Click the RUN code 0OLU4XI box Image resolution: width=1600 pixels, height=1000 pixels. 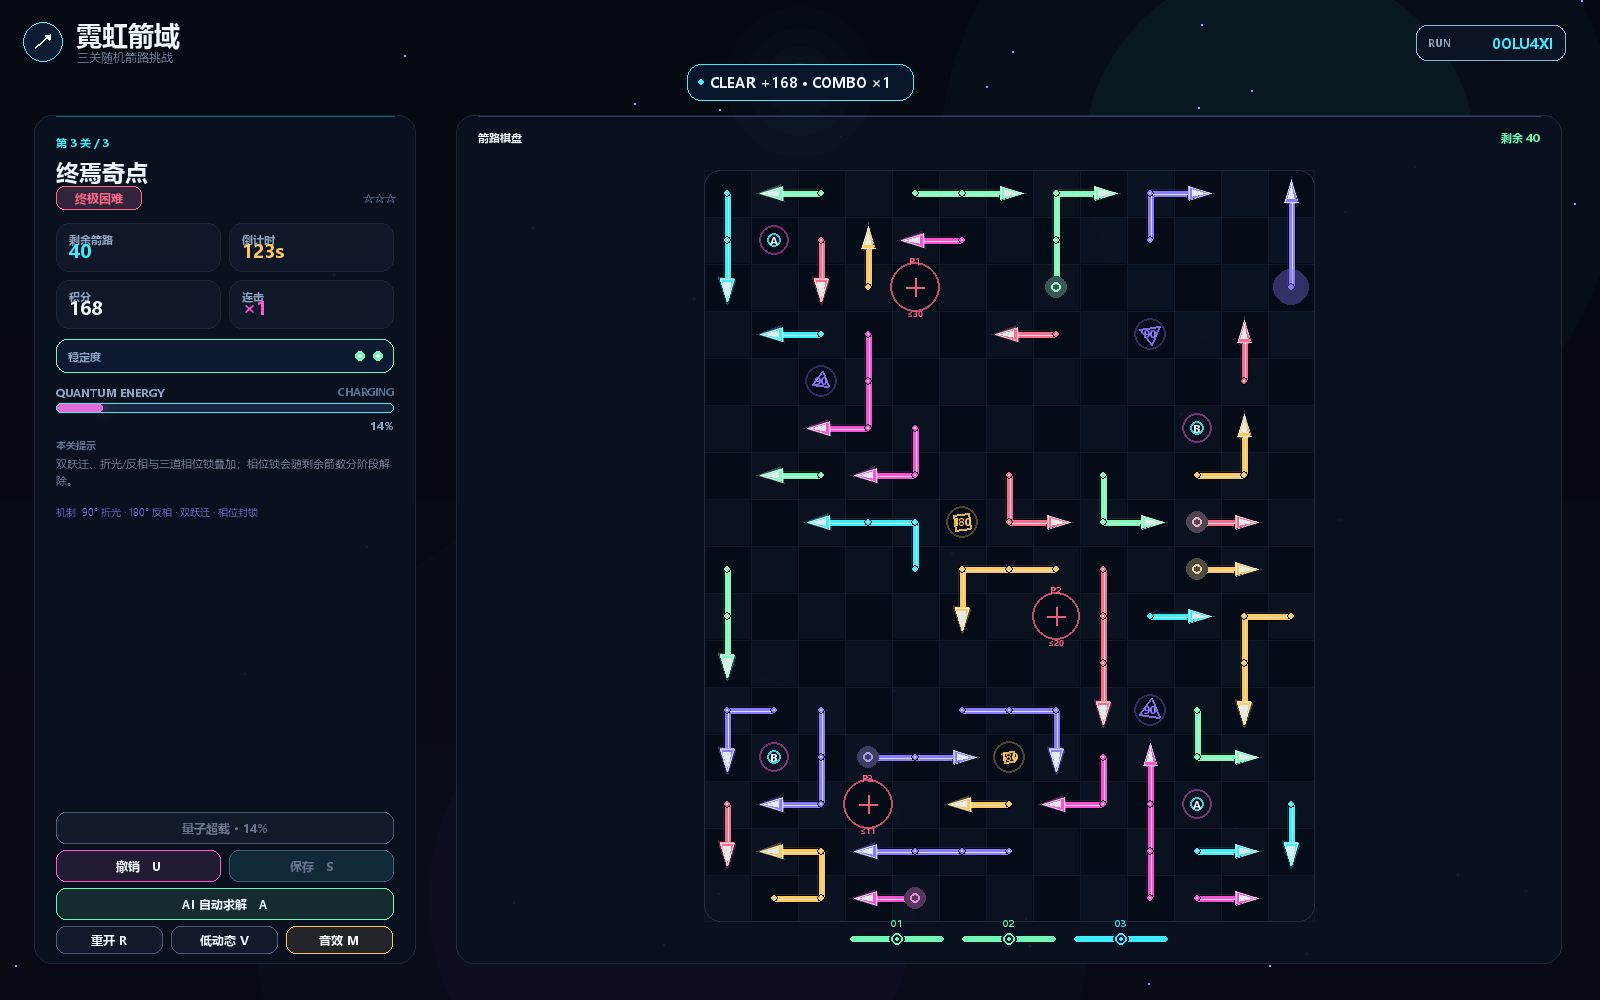(x=1491, y=43)
